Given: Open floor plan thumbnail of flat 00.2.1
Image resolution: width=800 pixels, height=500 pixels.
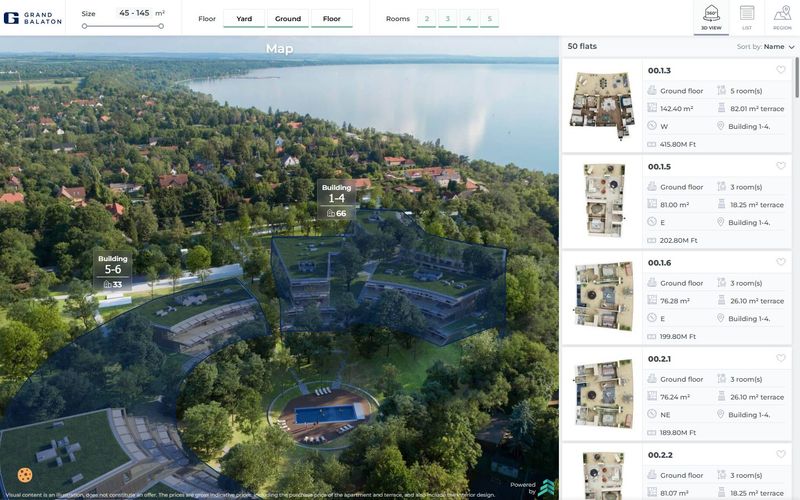Looking at the screenshot, I should coord(604,392).
